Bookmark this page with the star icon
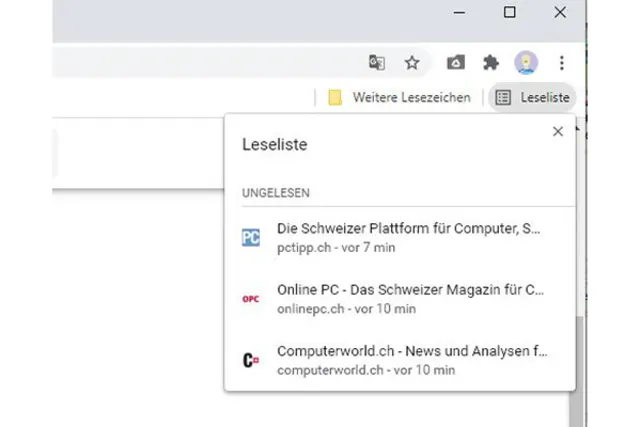This screenshot has width=640, height=427. tap(412, 63)
